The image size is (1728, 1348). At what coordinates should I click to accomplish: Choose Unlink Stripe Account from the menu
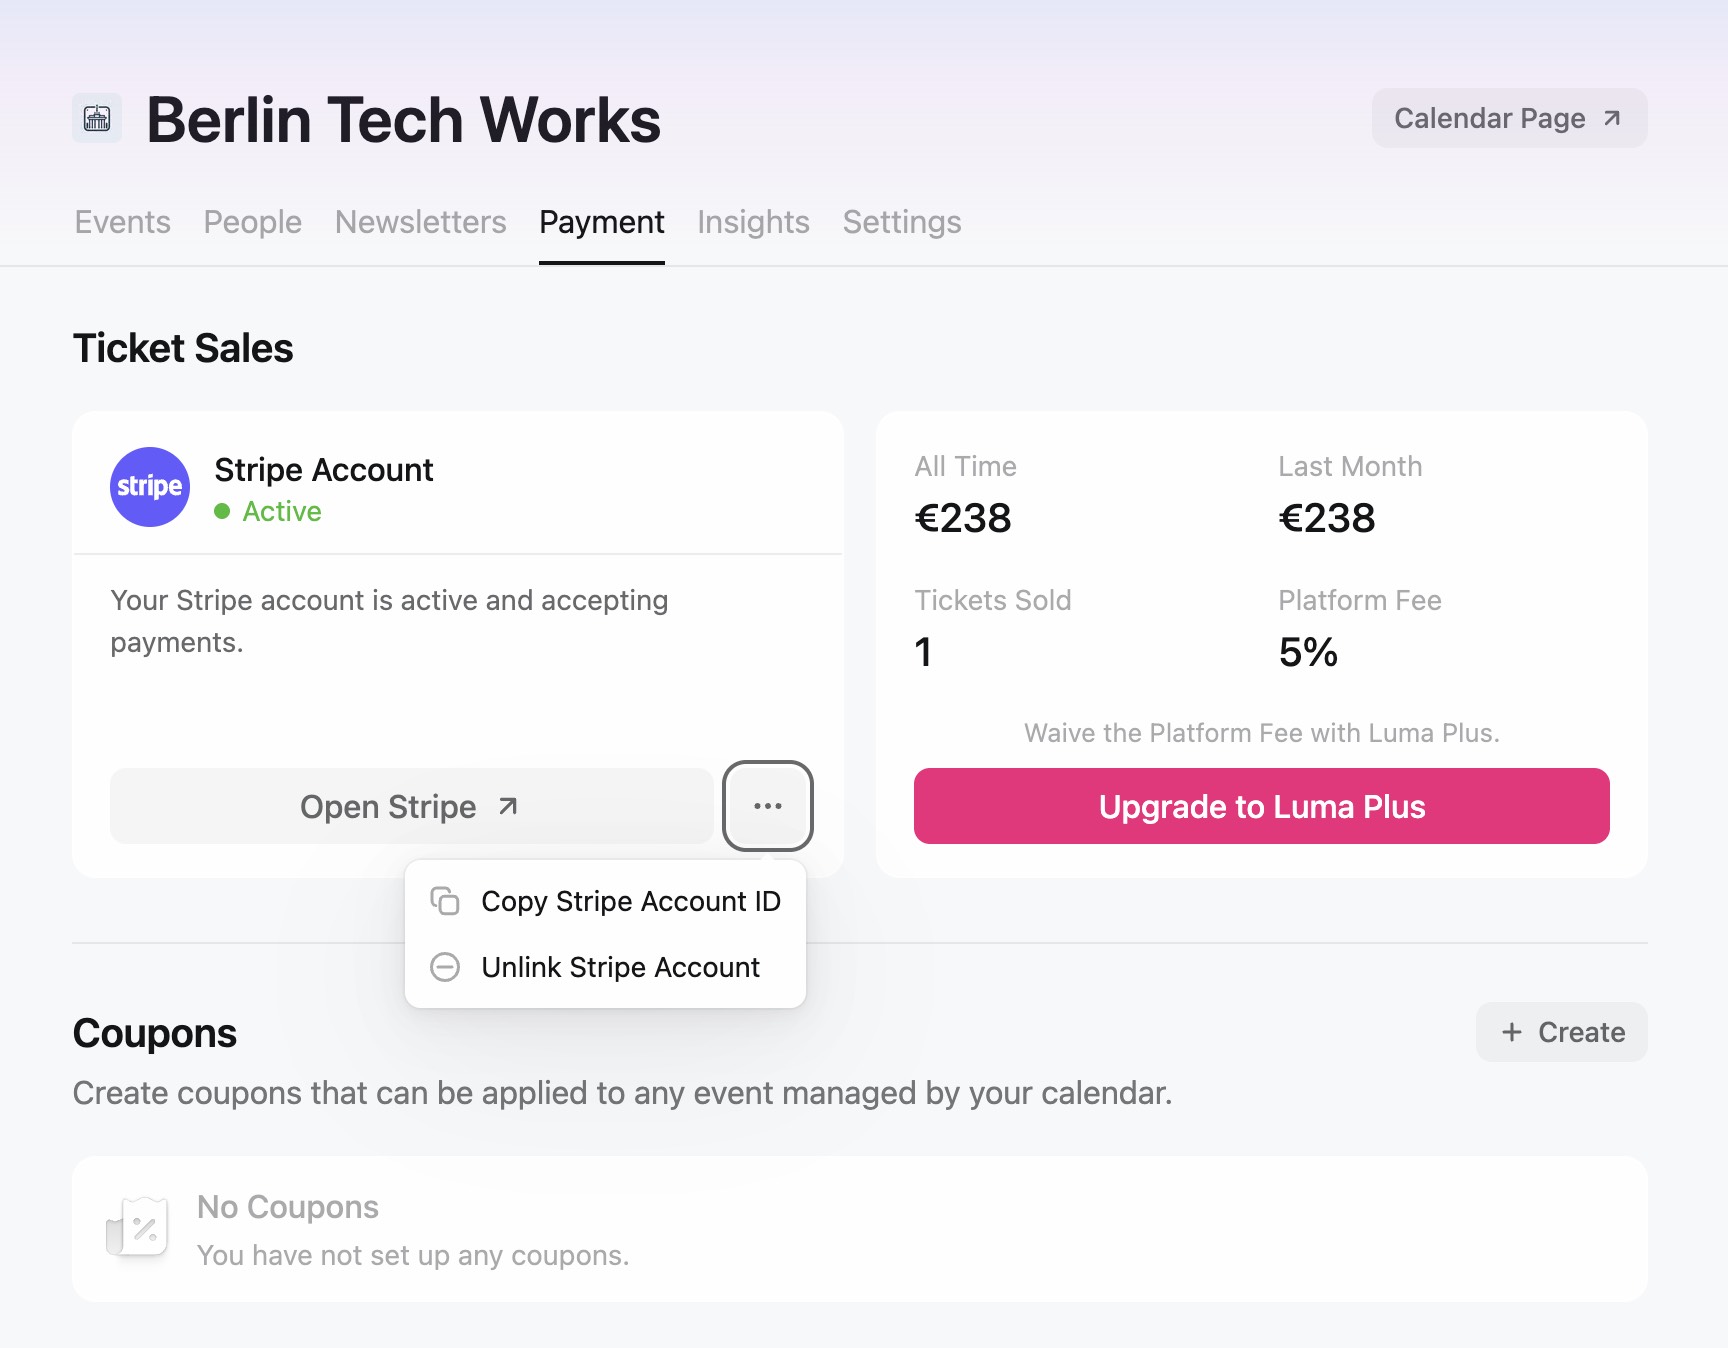tap(620, 967)
